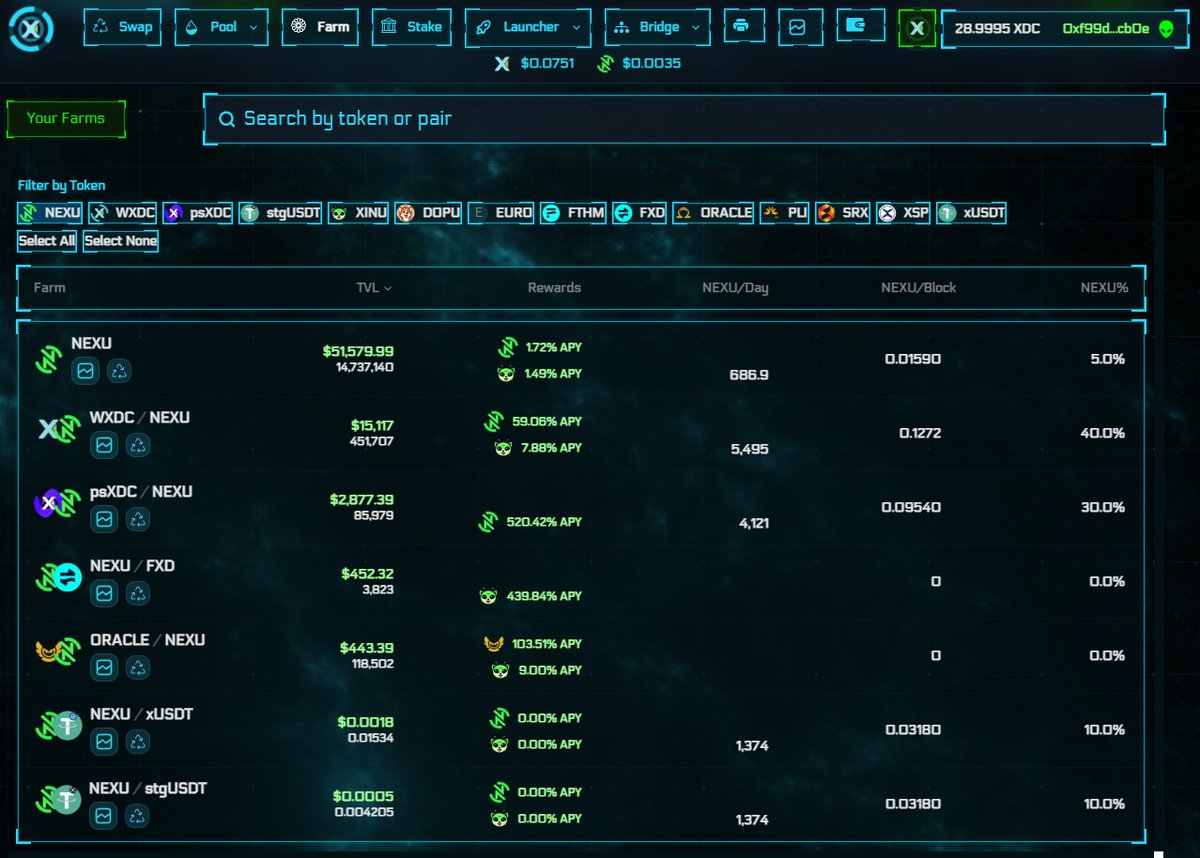Open the Farm page
Screen dimensions: 1200x858
click(320, 27)
